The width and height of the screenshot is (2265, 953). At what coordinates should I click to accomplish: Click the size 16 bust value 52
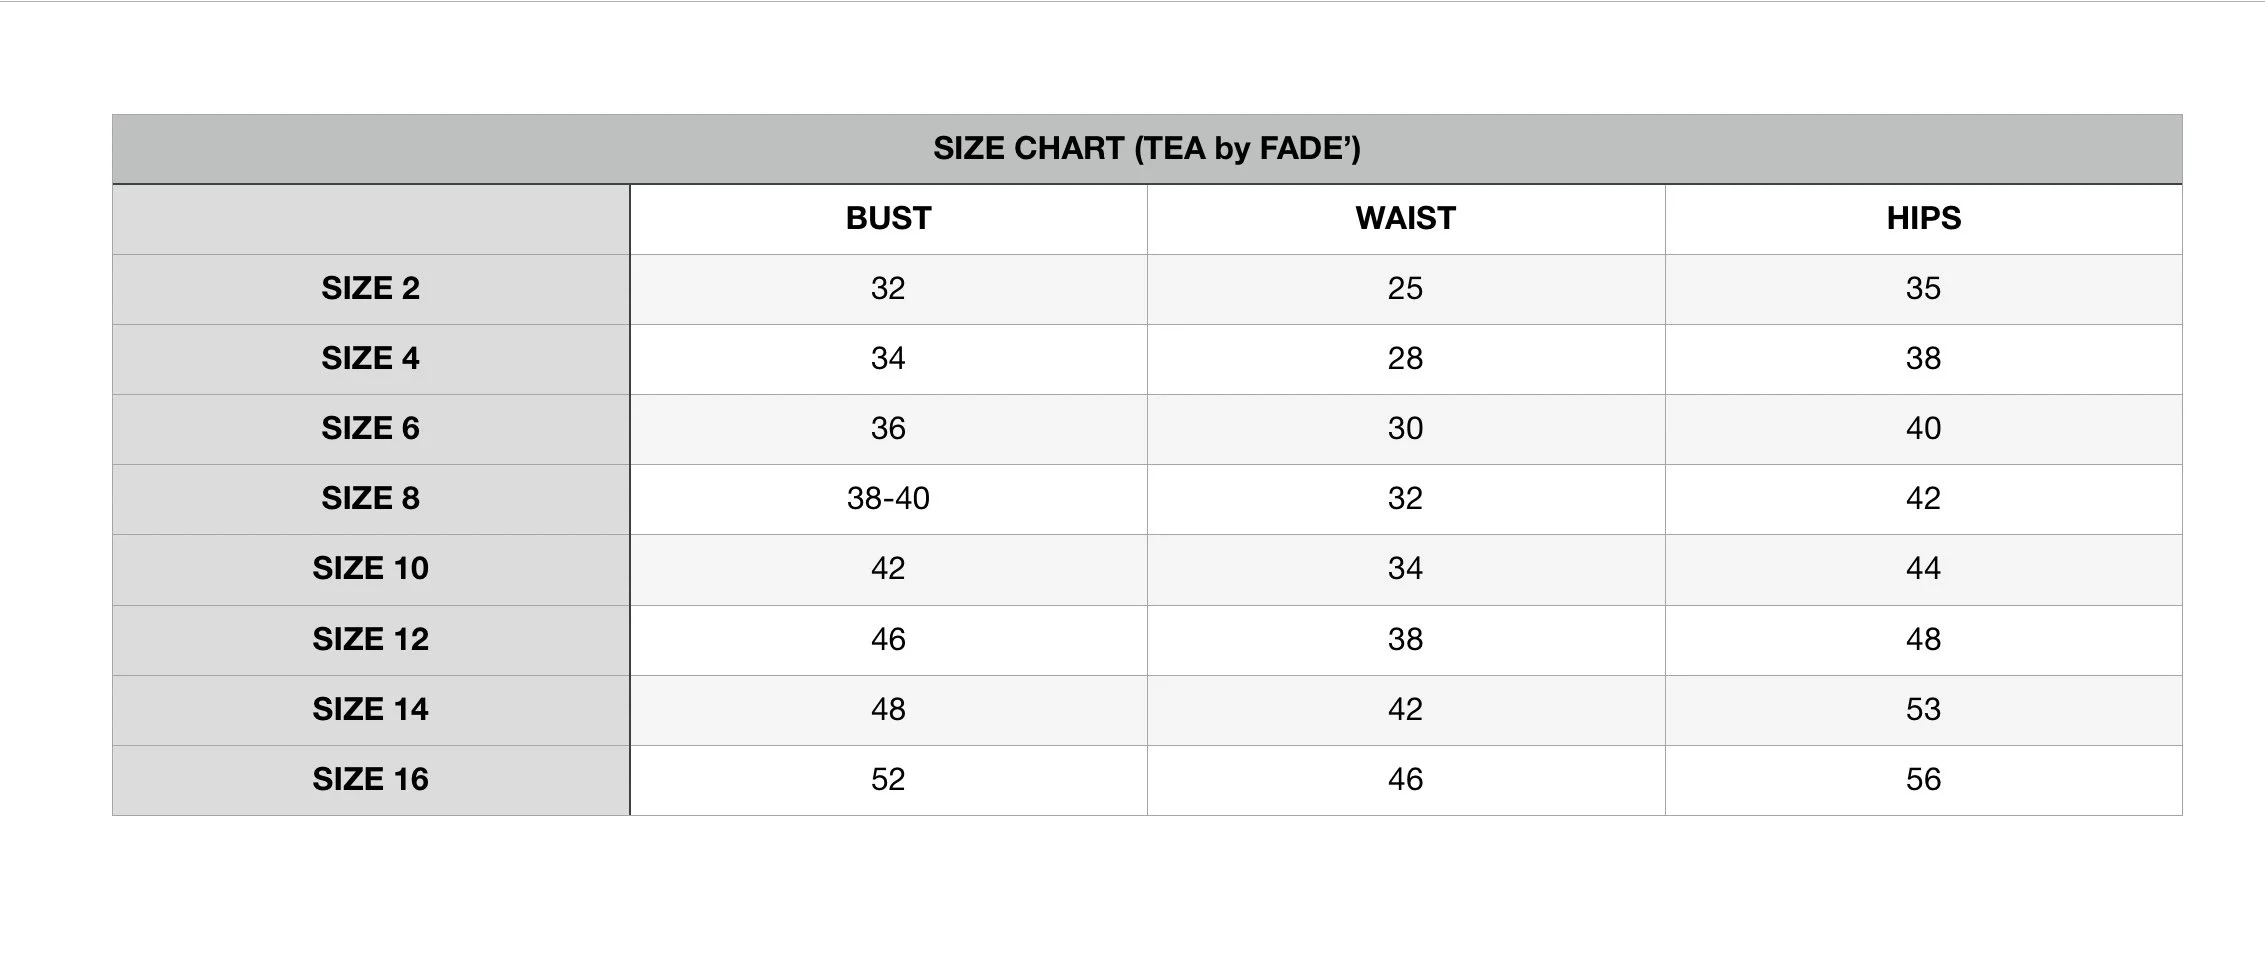tap(888, 780)
